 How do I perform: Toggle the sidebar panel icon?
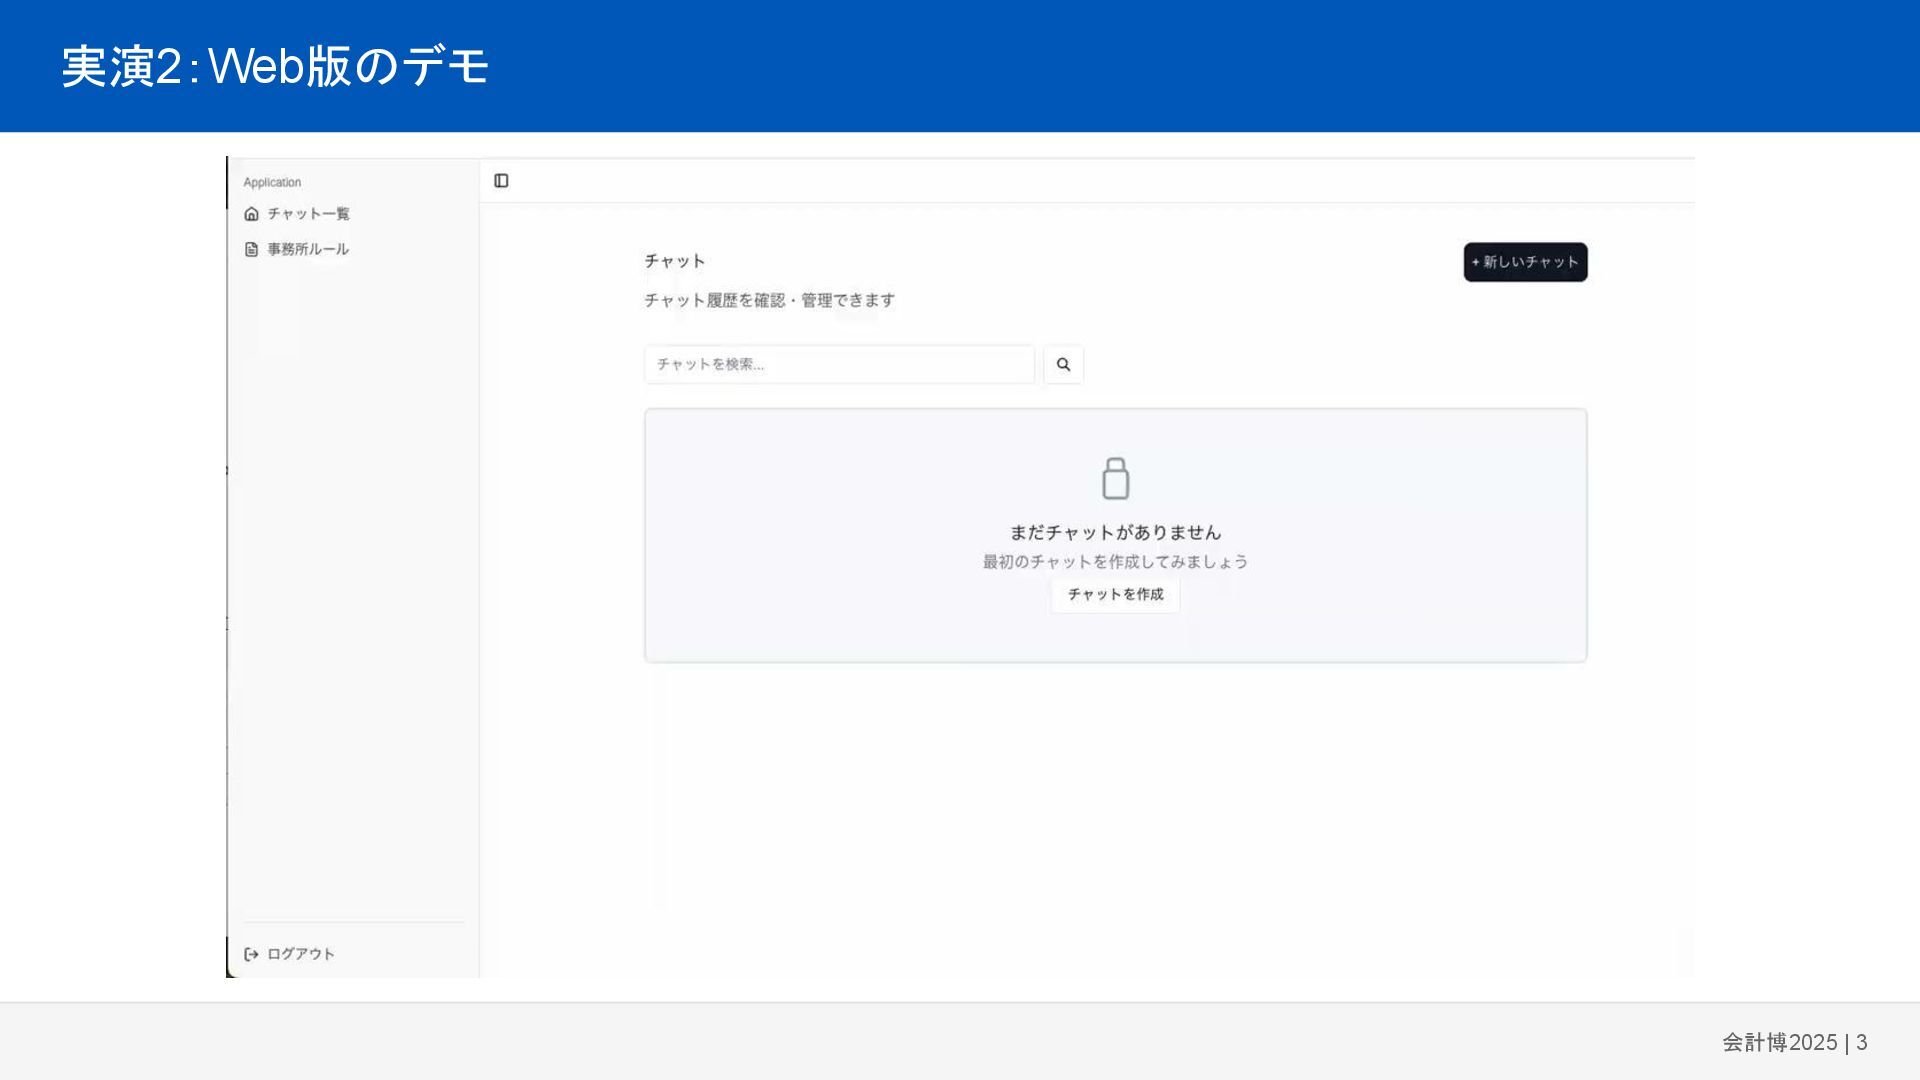(501, 181)
